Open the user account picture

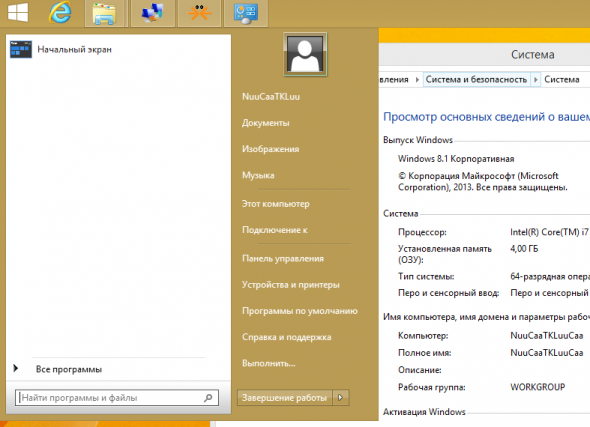(305, 54)
